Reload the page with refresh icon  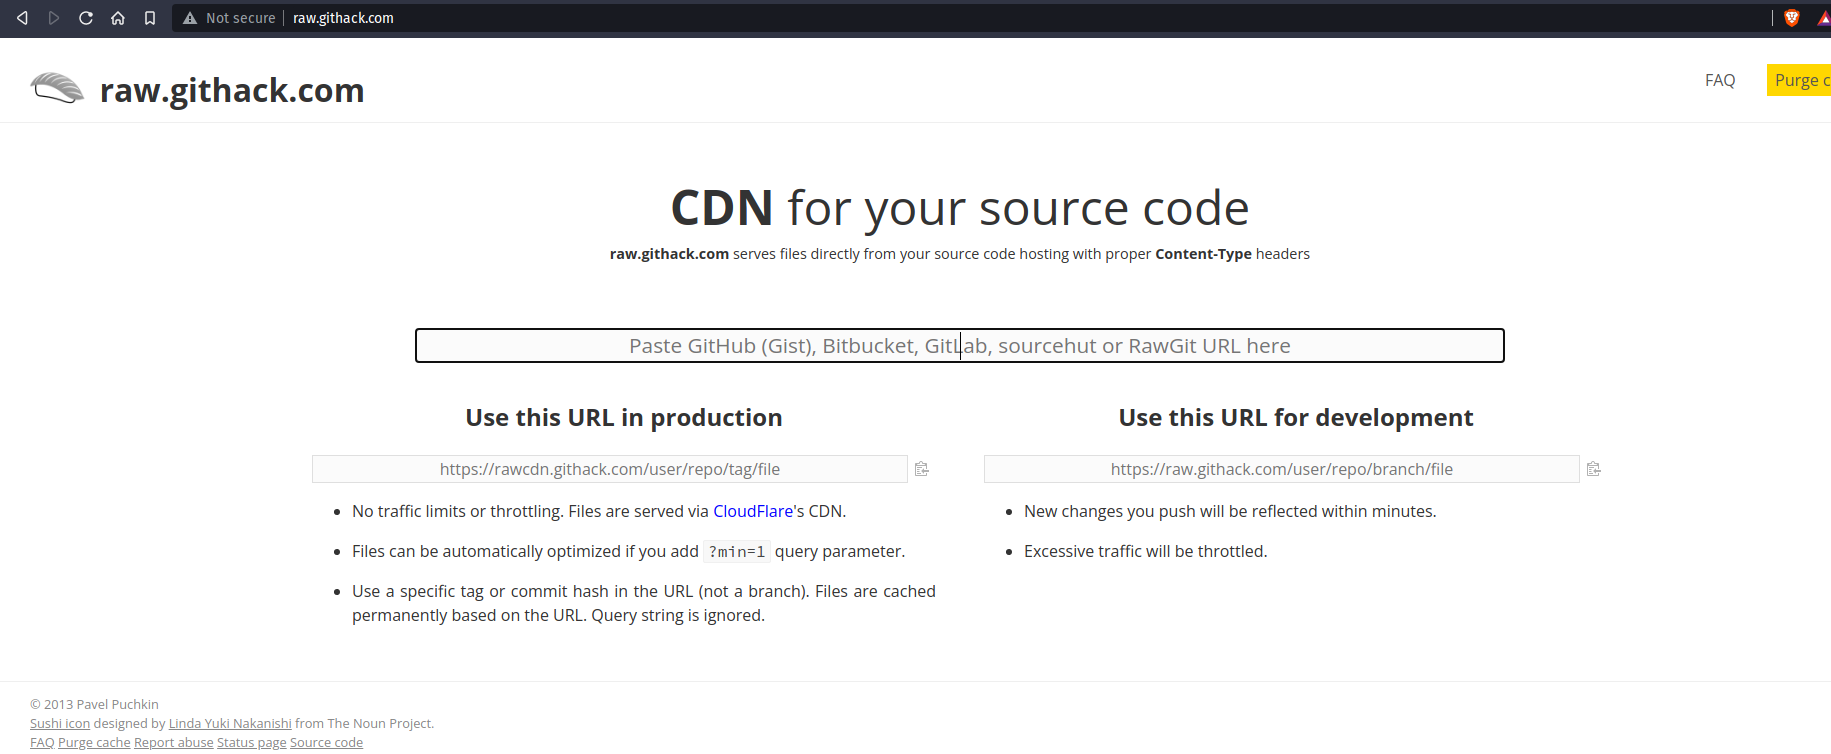pos(86,18)
